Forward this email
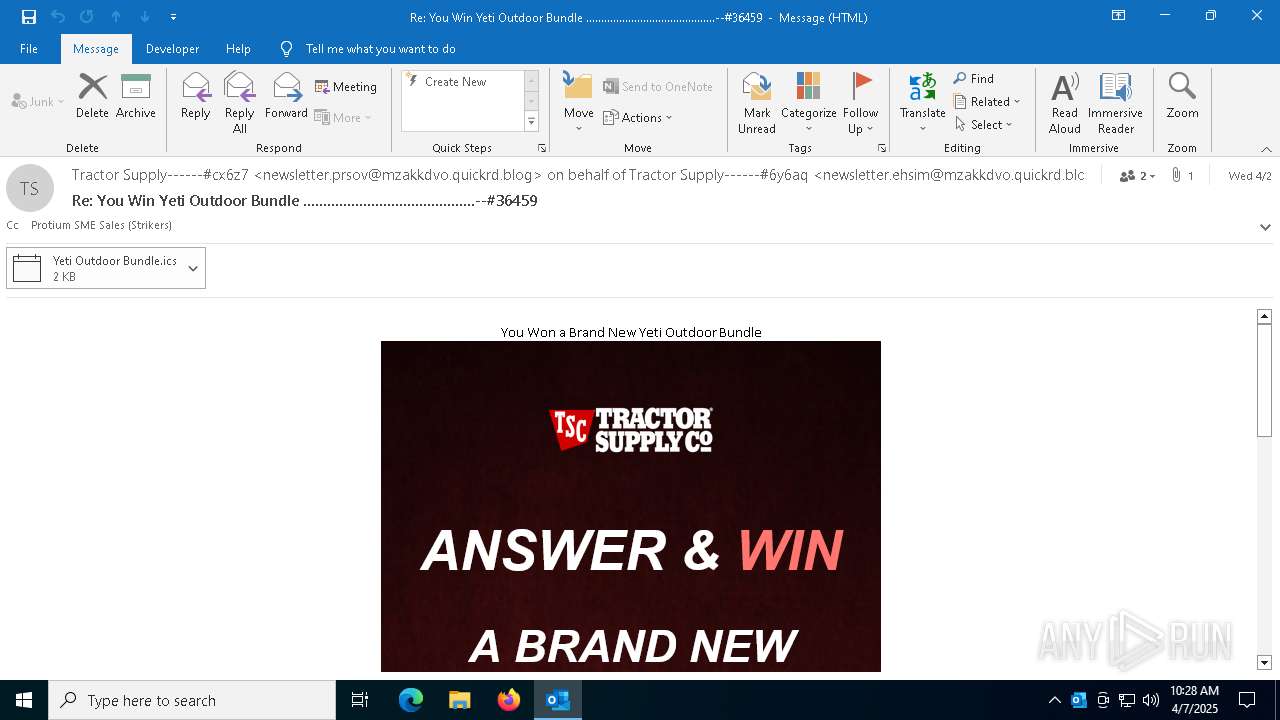The image size is (1280, 720). [x=287, y=96]
